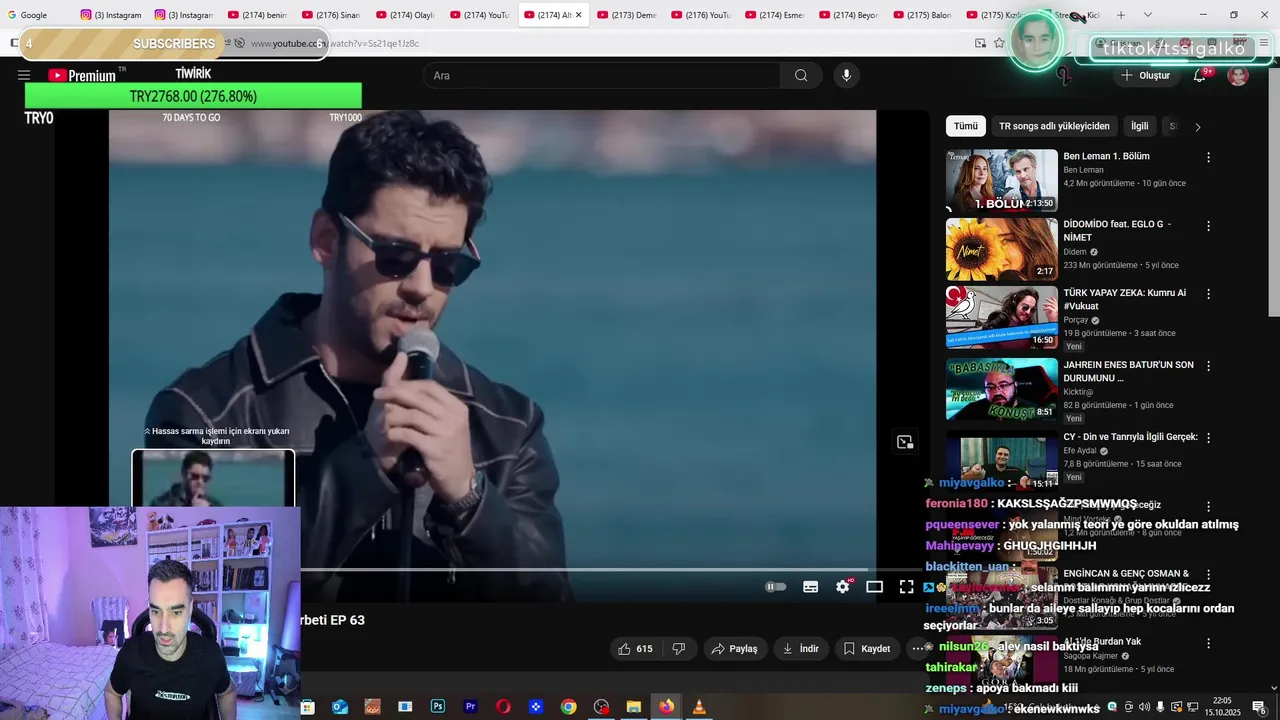Viewport: 1280px width, 720px height.
Task: Focus the Ara search field
Action: point(602,75)
